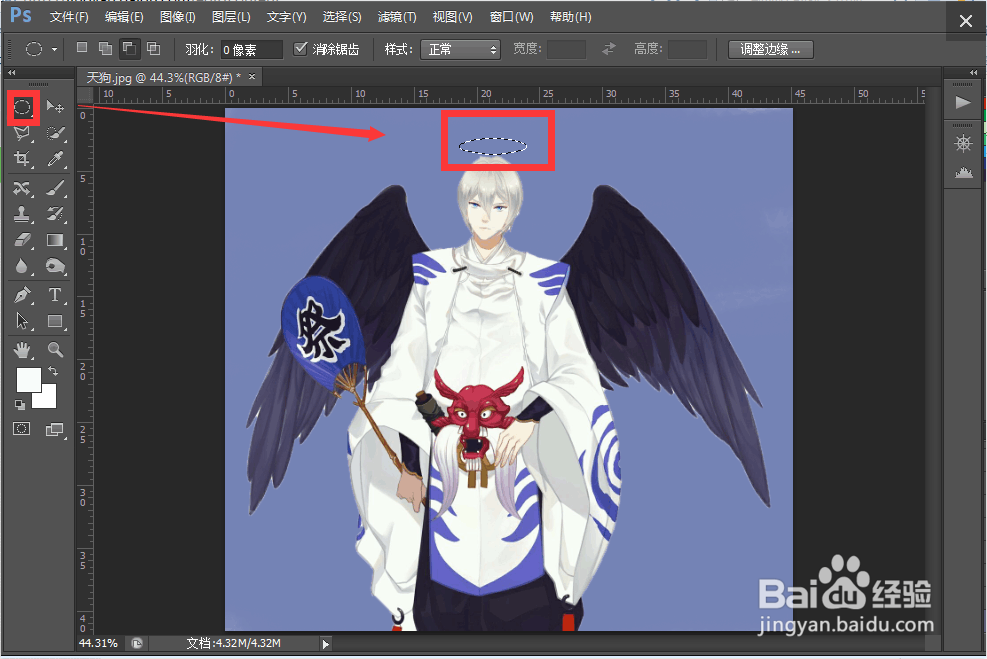This screenshot has width=987, height=659.
Task: Open the 文件(F) menu
Action: coord(69,17)
